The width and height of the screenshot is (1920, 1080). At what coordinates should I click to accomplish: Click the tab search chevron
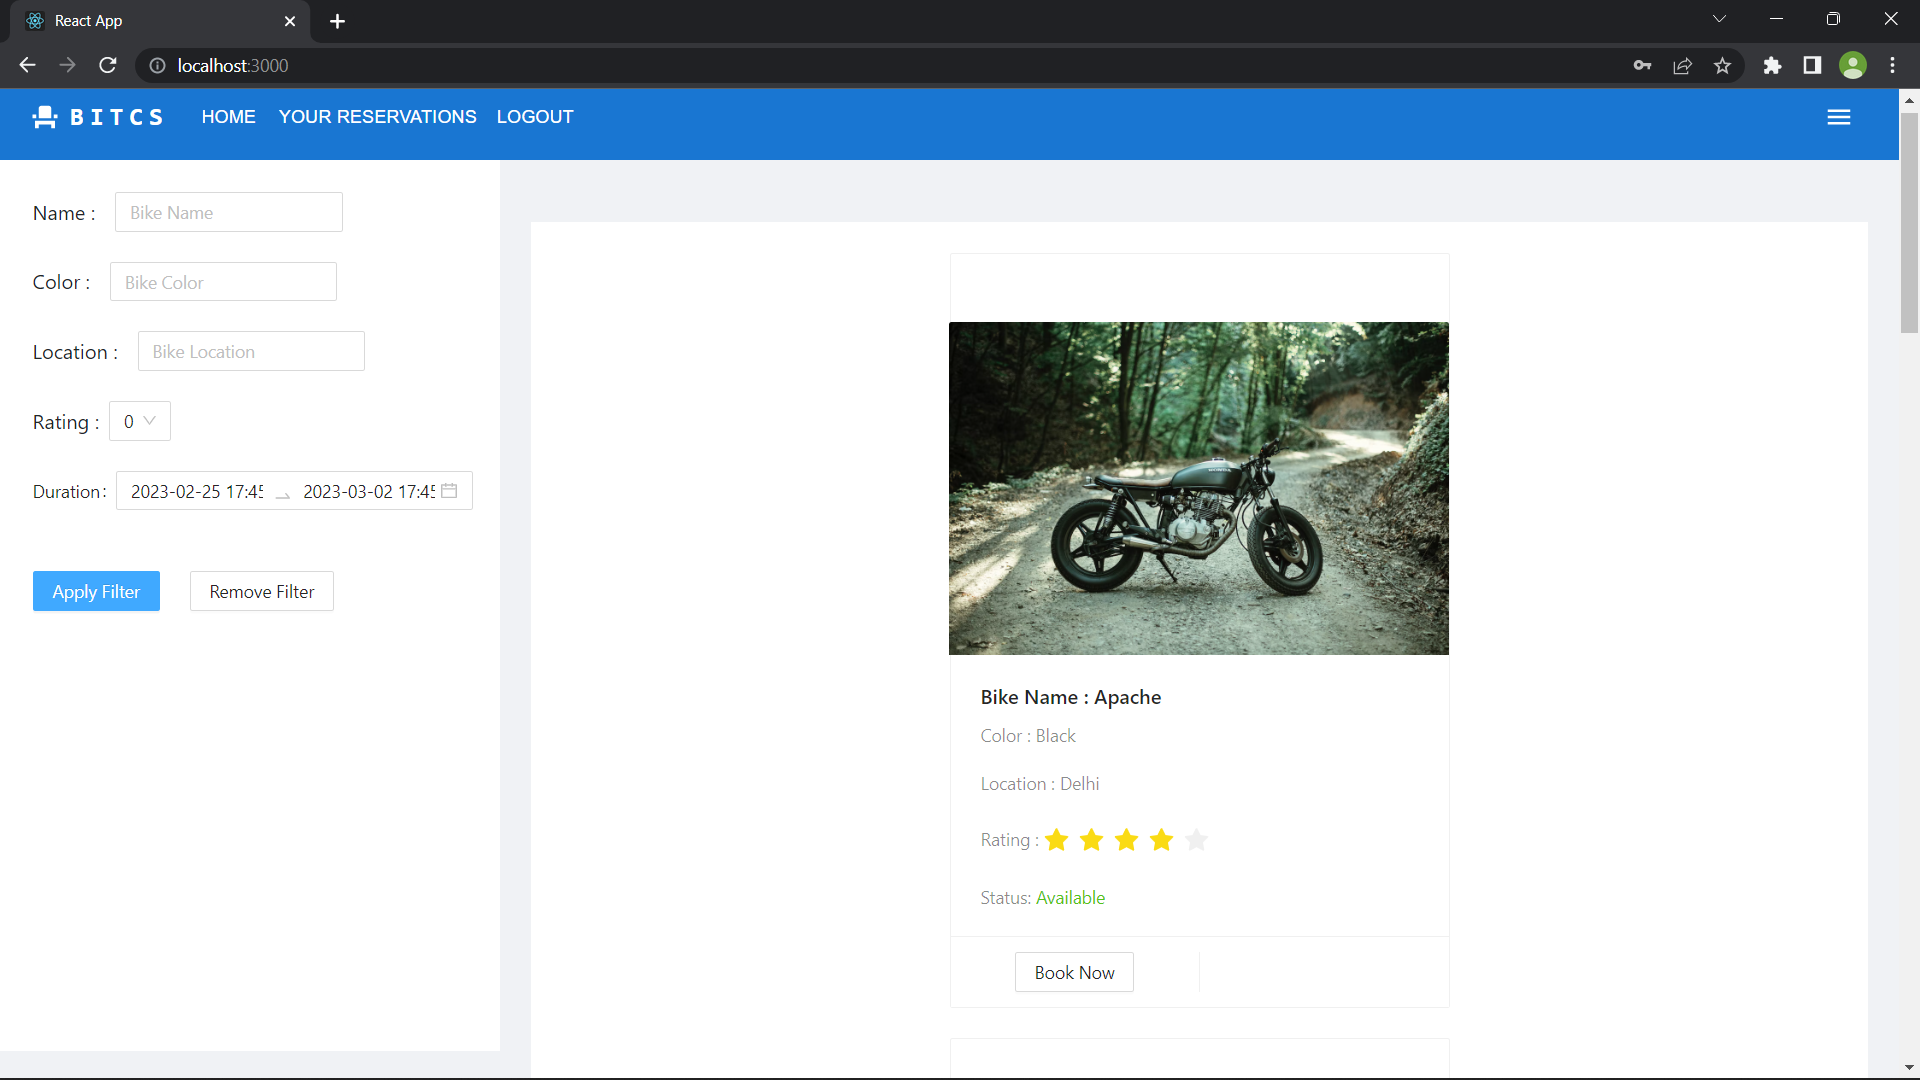[1719, 18]
